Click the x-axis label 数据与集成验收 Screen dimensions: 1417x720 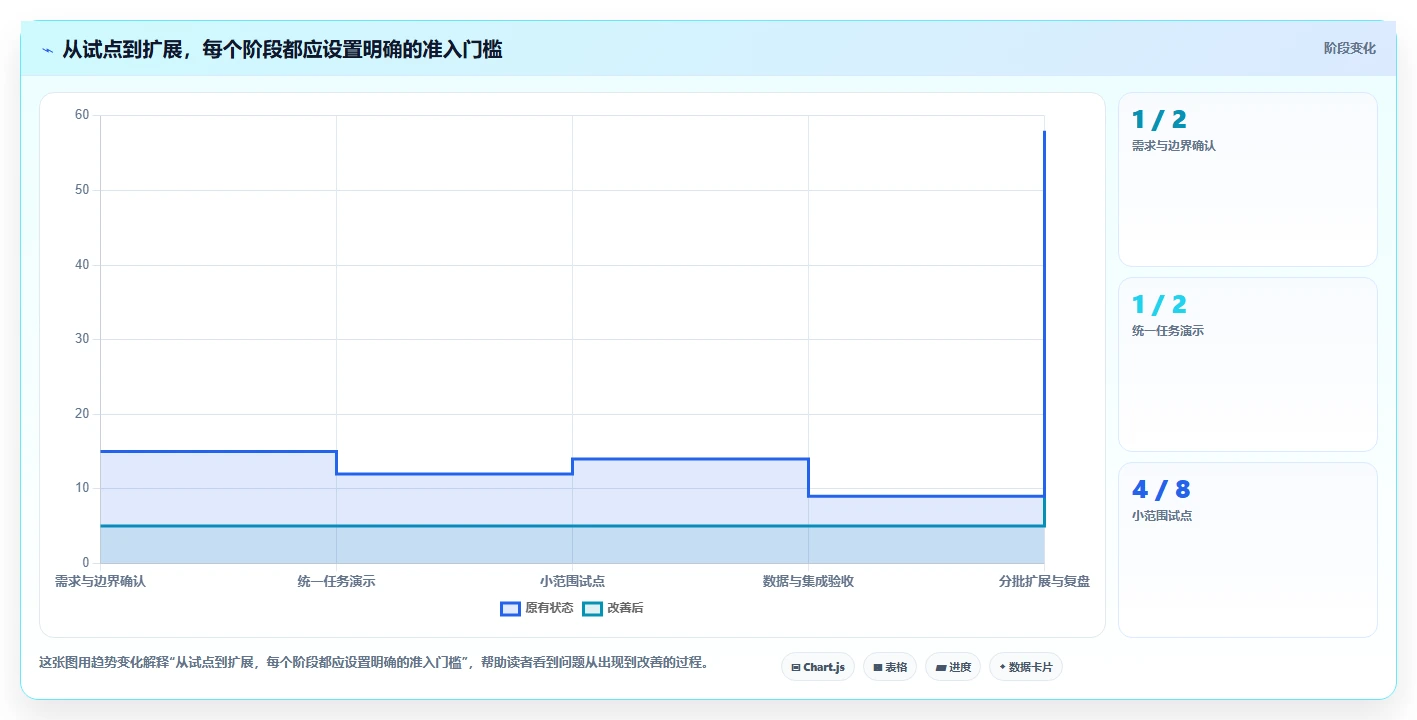click(808, 581)
